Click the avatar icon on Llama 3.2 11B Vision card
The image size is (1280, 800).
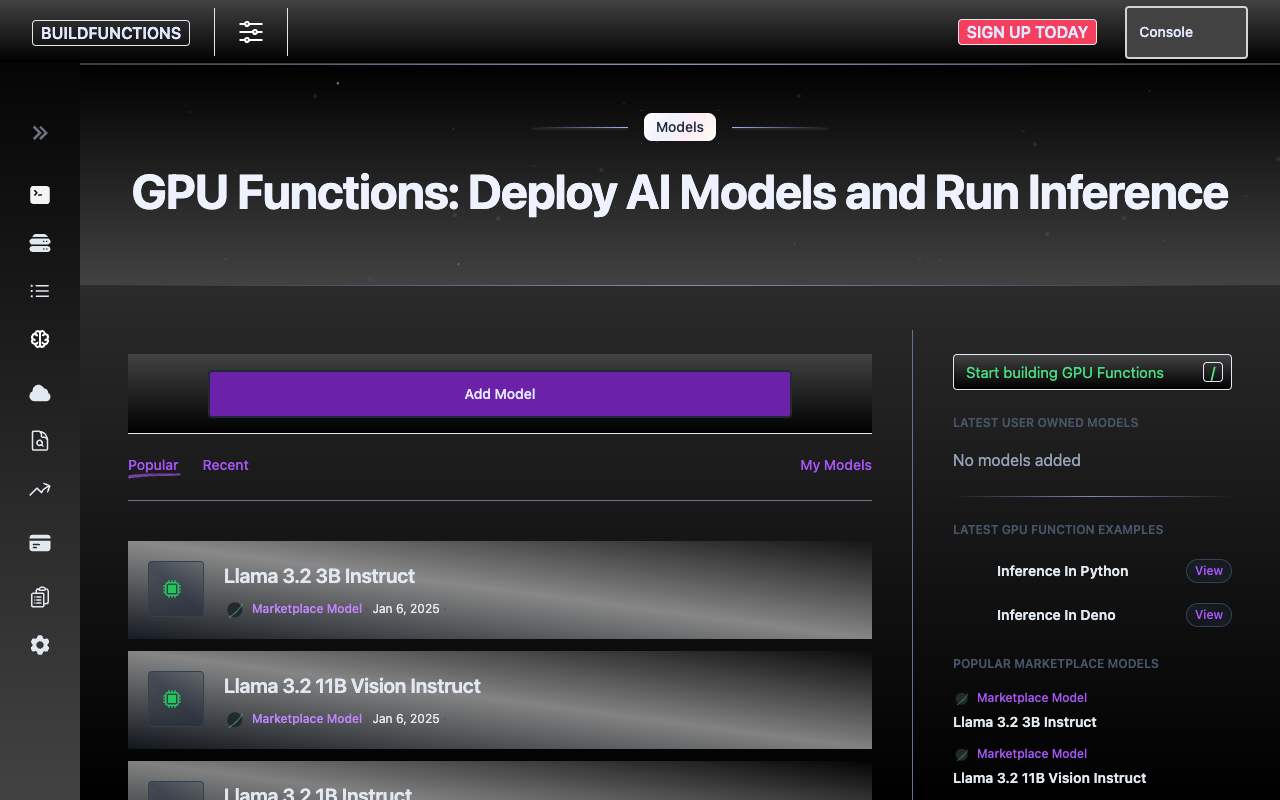pos(234,719)
